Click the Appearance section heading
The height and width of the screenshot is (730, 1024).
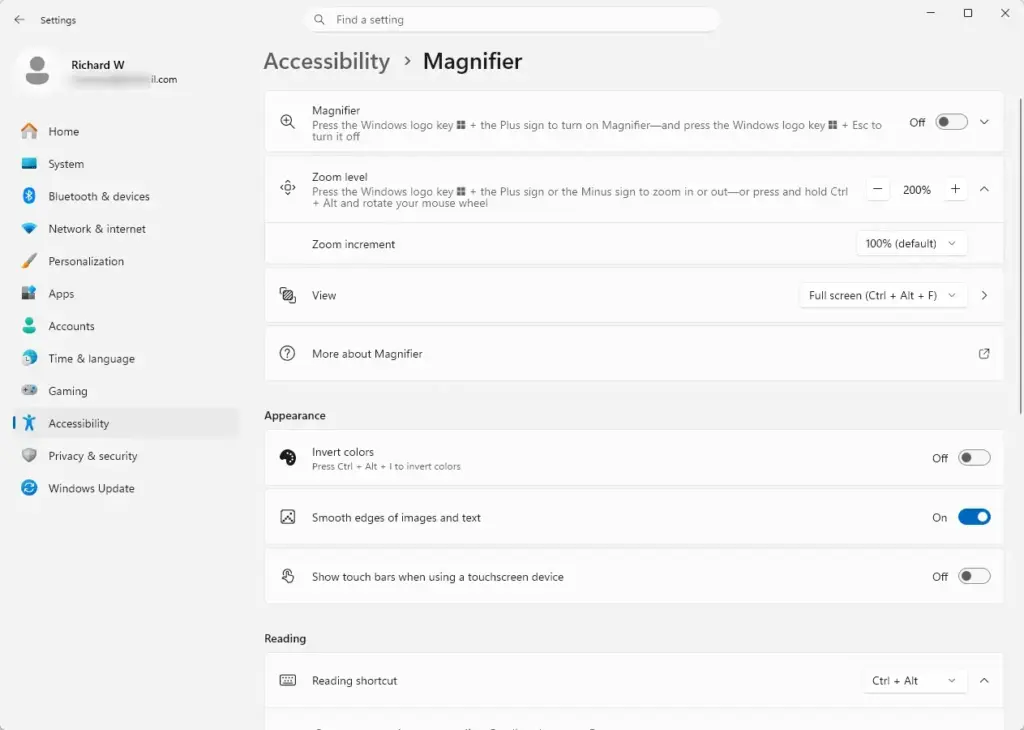(295, 415)
